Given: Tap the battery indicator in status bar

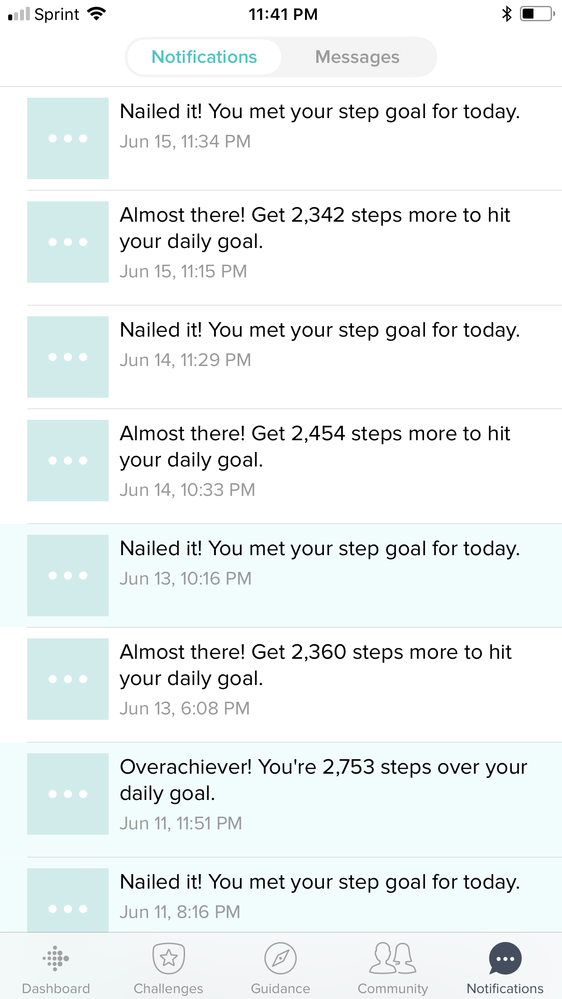Looking at the screenshot, I should [537, 13].
